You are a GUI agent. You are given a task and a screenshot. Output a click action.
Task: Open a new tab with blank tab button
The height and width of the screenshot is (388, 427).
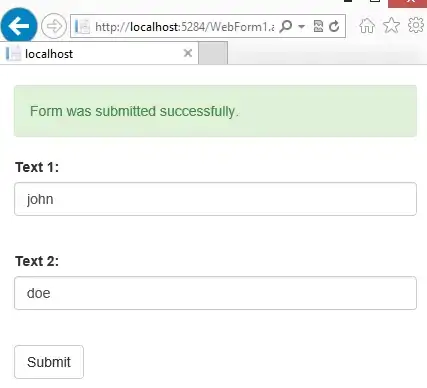(x=213, y=53)
